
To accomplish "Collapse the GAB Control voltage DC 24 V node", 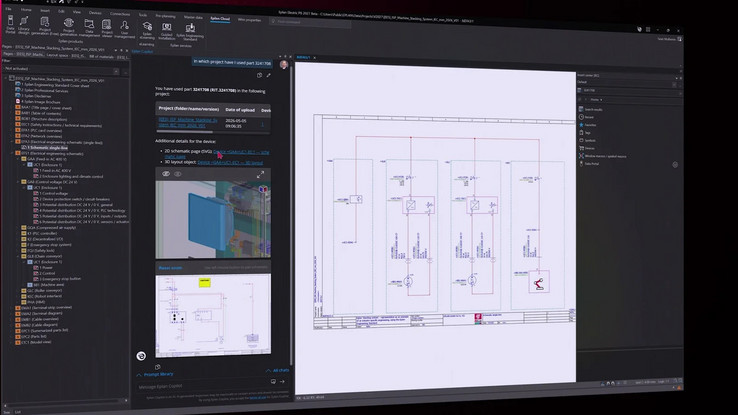I will tap(19, 182).
